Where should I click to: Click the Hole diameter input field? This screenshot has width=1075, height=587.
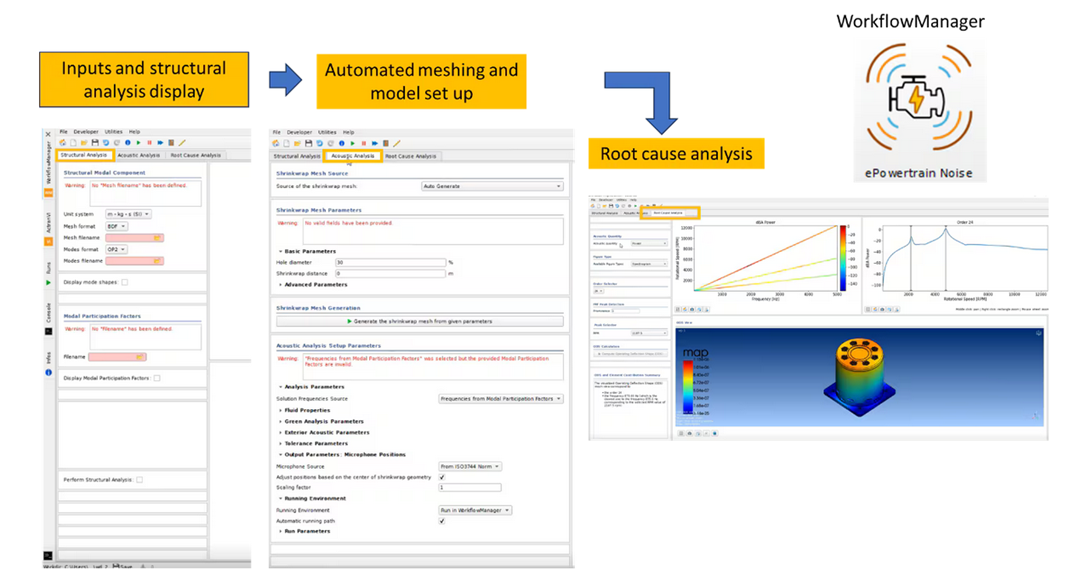[x=390, y=262]
